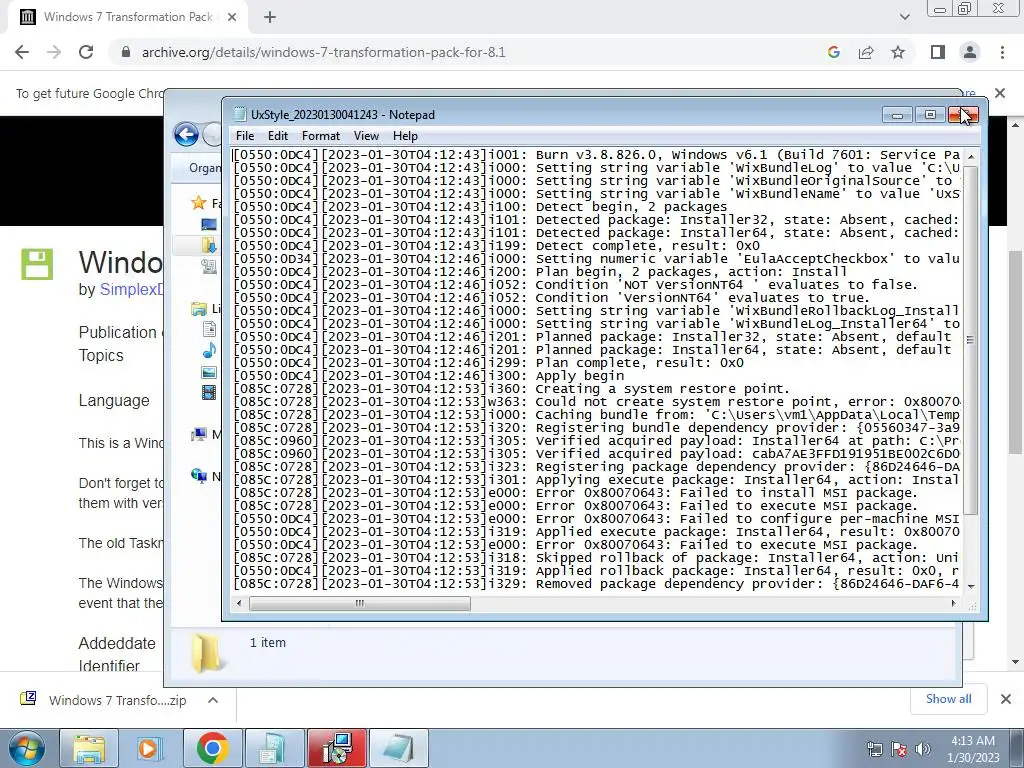Switch to Notepad from taskbar

(x=399, y=748)
